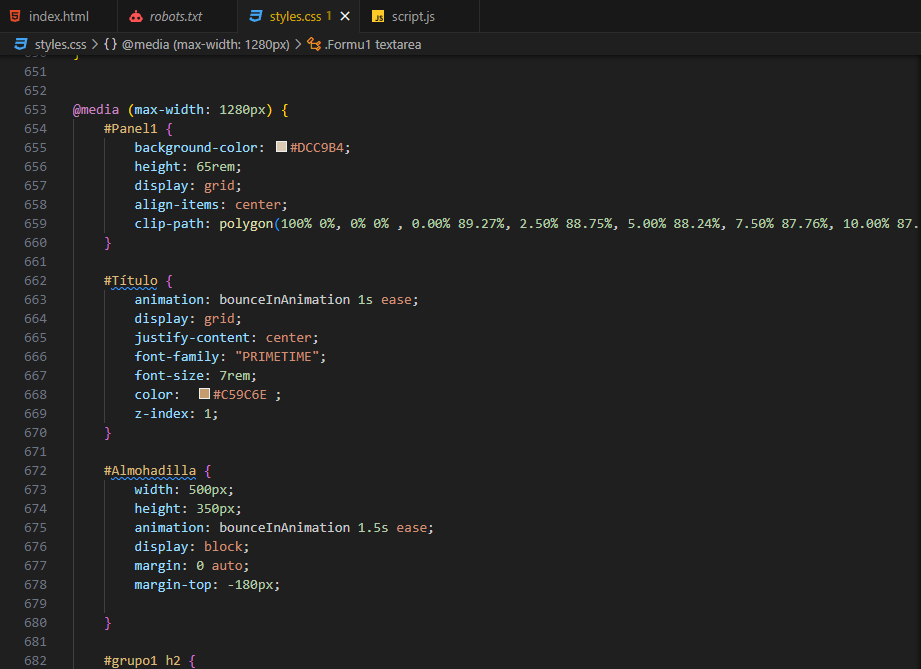Close the styles.css tab
The height and width of the screenshot is (669, 921).
pos(345,16)
